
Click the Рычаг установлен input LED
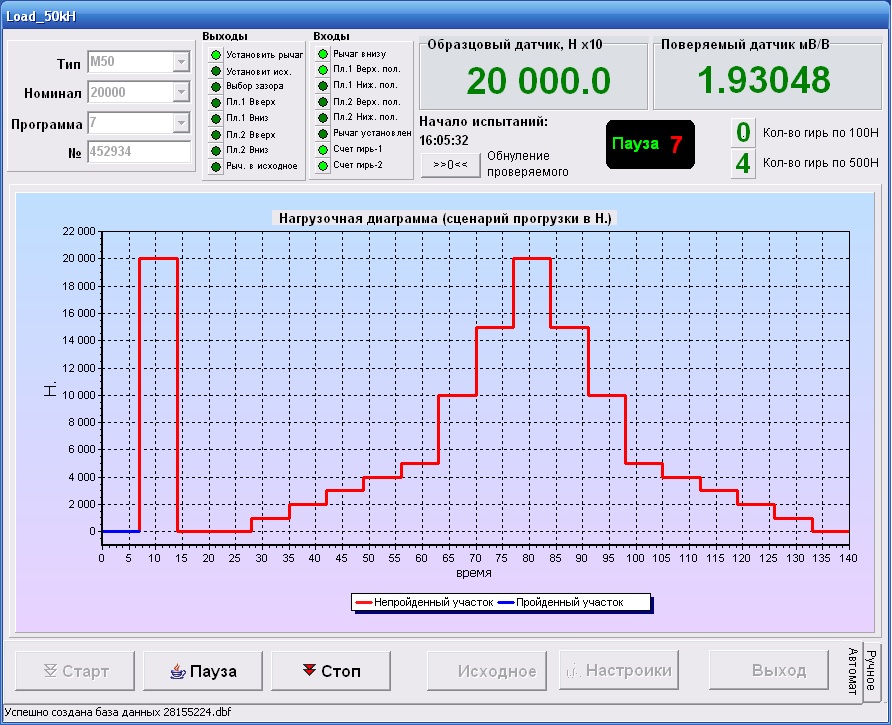[x=322, y=133]
